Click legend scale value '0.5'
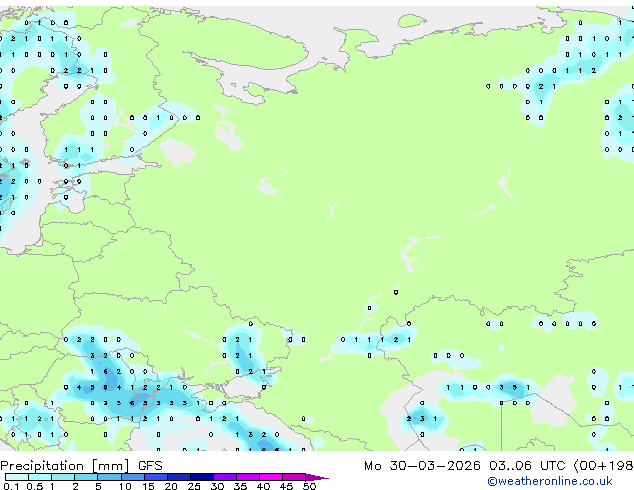 35,486
